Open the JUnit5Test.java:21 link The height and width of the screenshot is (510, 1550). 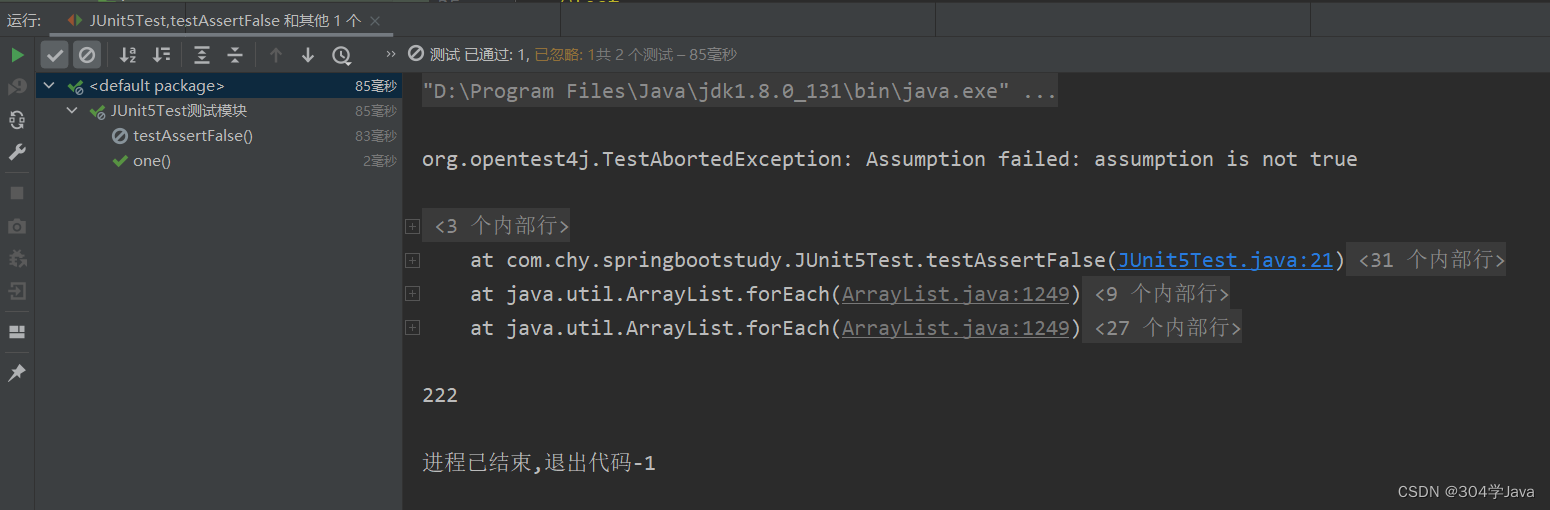click(x=1226, y=260)
